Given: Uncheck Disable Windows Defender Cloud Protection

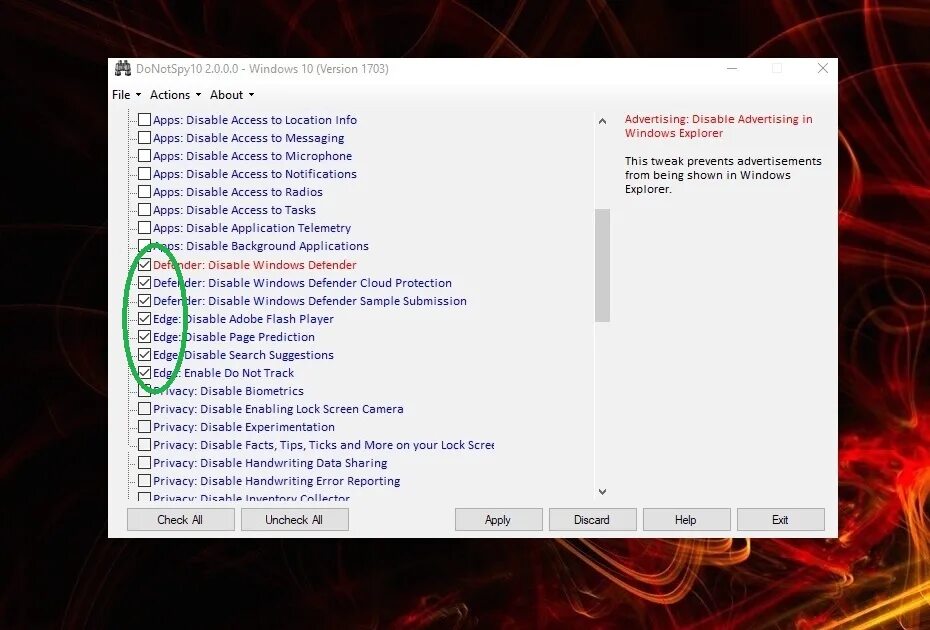Looking at the screenshot, I should tap(145, 282).
